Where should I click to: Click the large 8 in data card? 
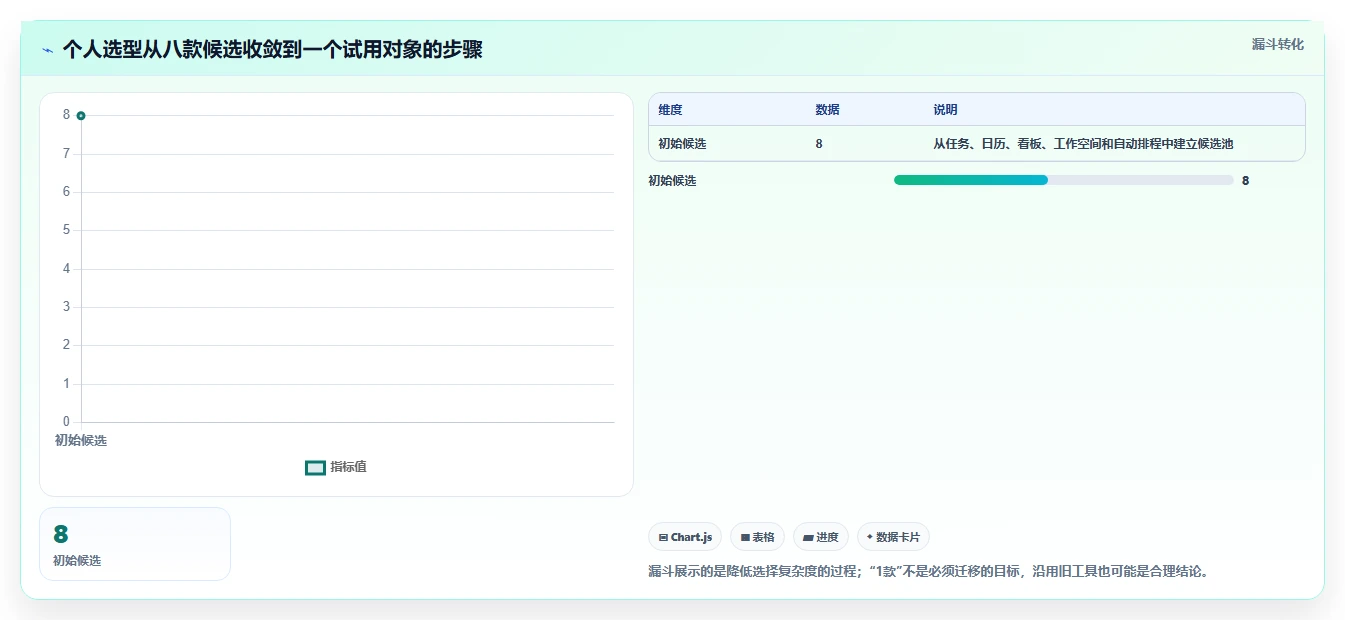60,535
